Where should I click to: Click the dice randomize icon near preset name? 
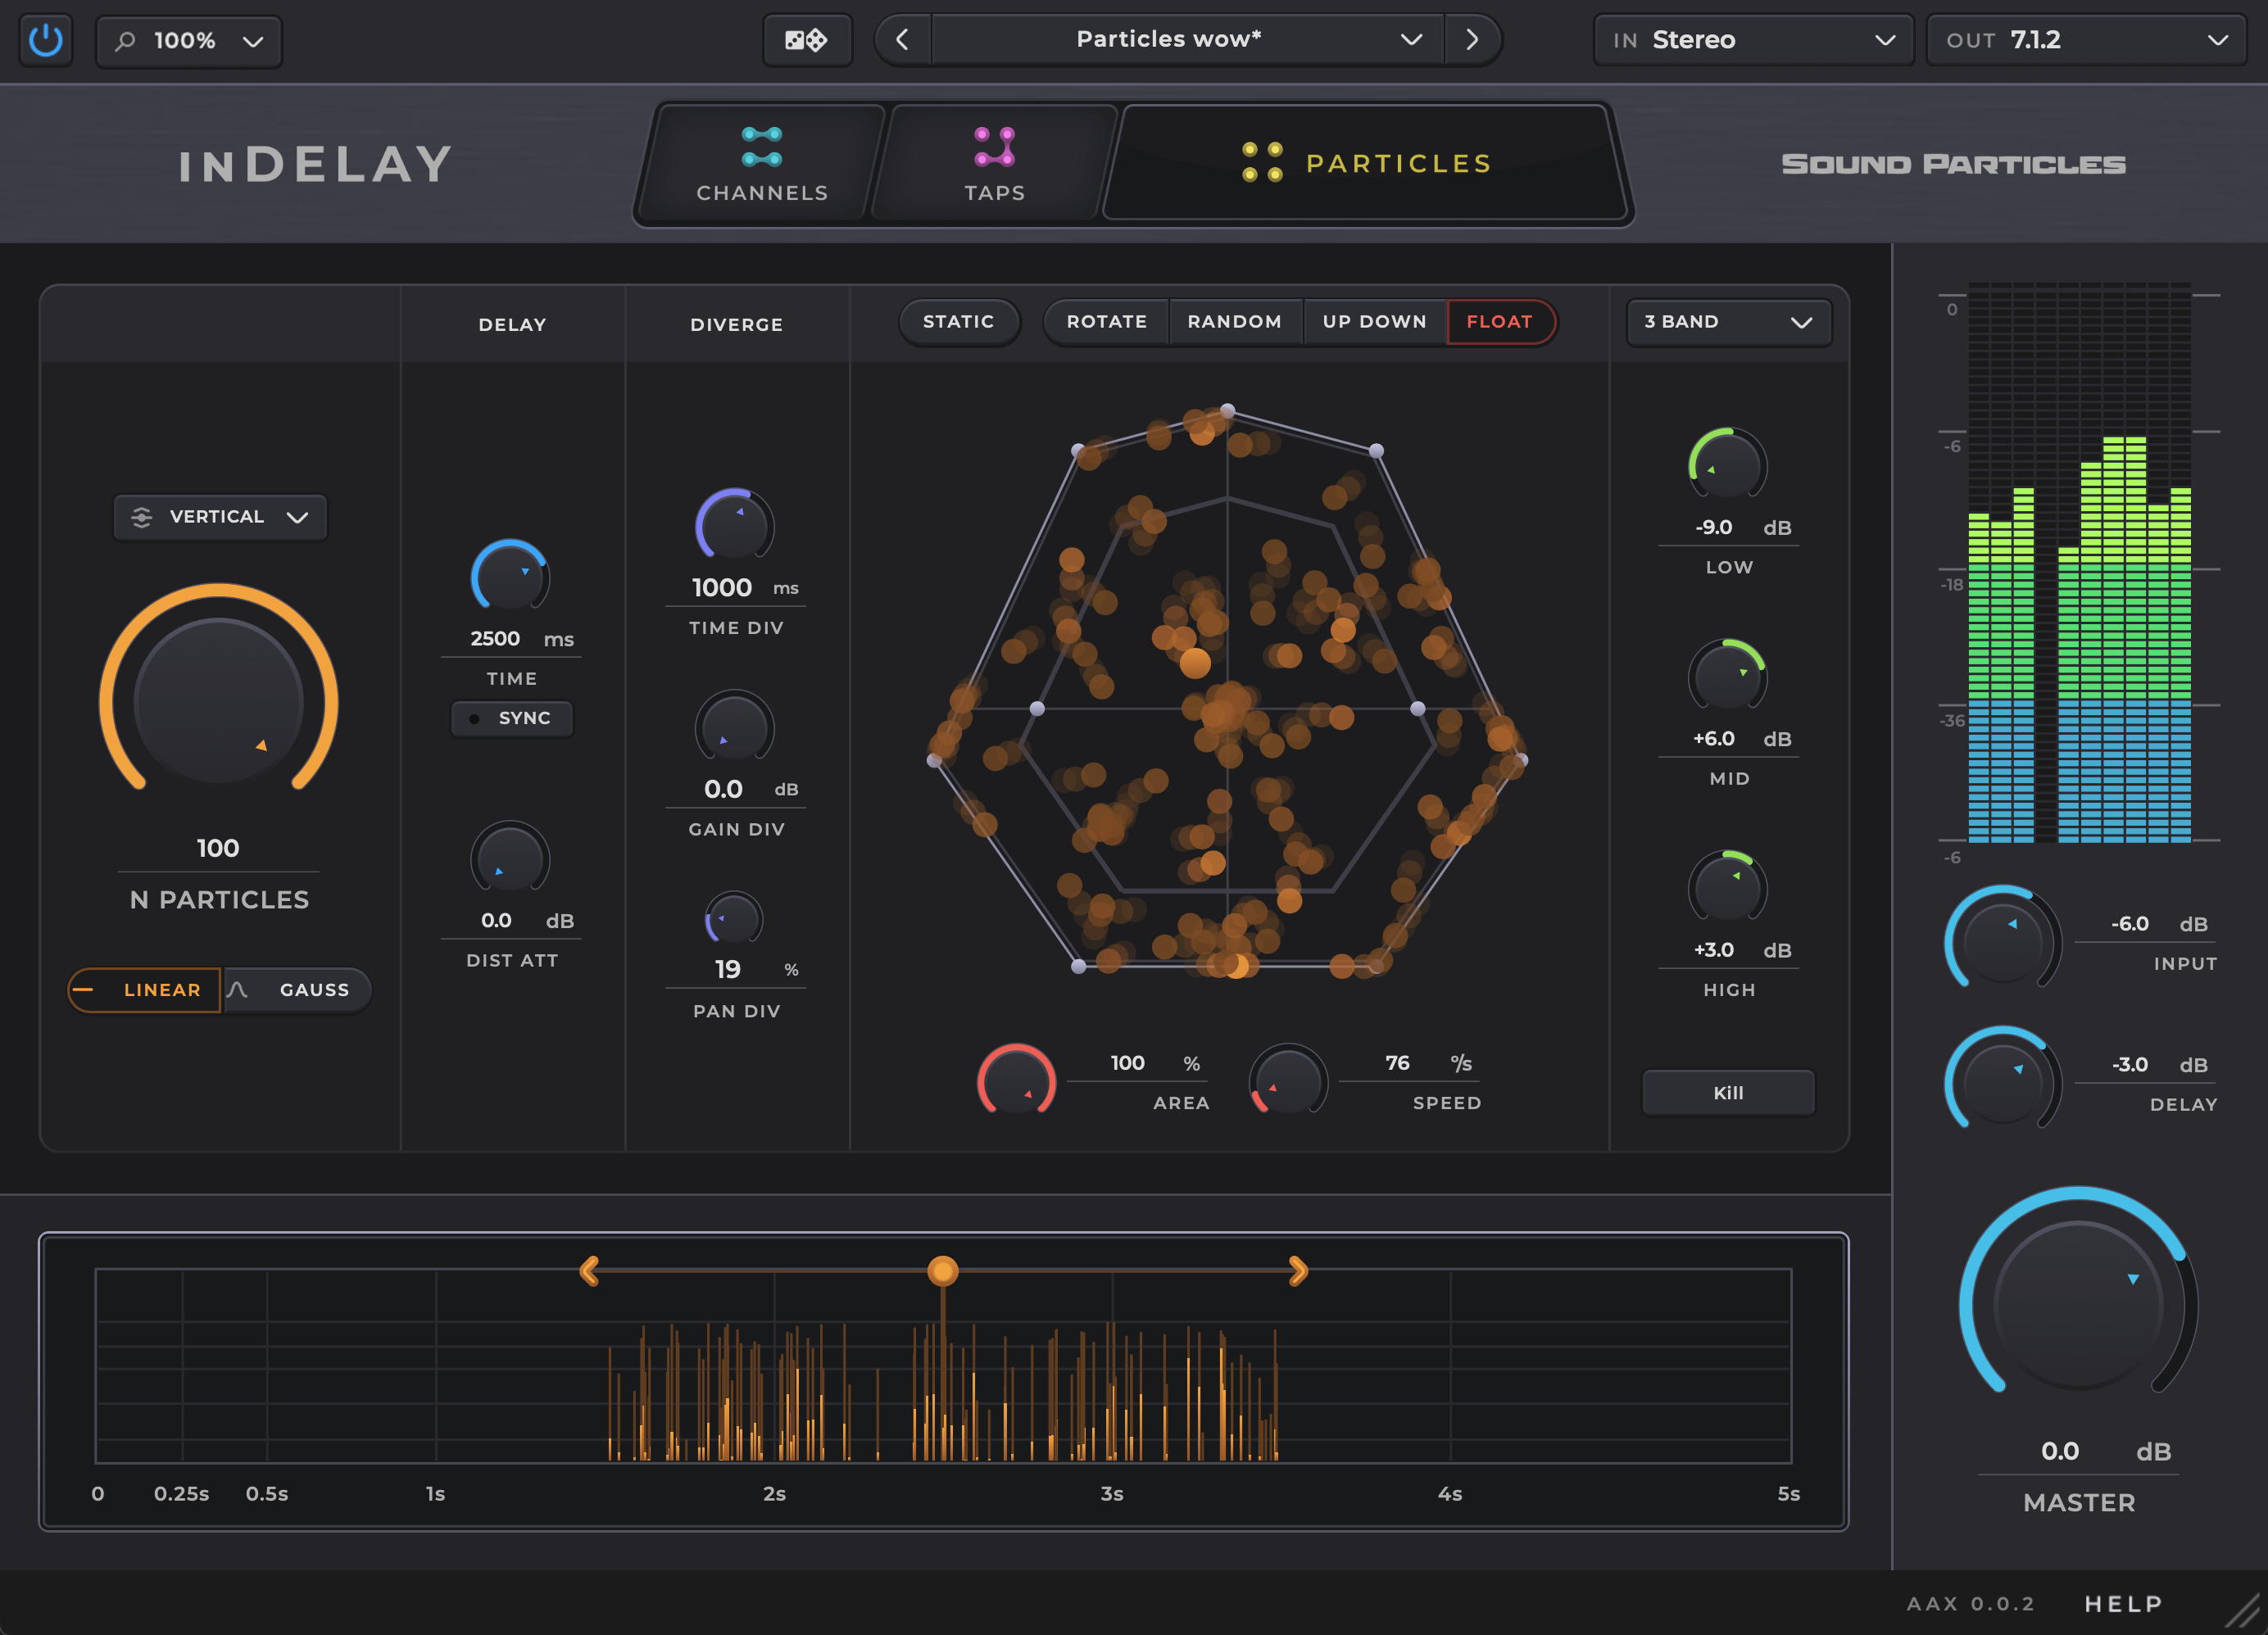(807, 40)
